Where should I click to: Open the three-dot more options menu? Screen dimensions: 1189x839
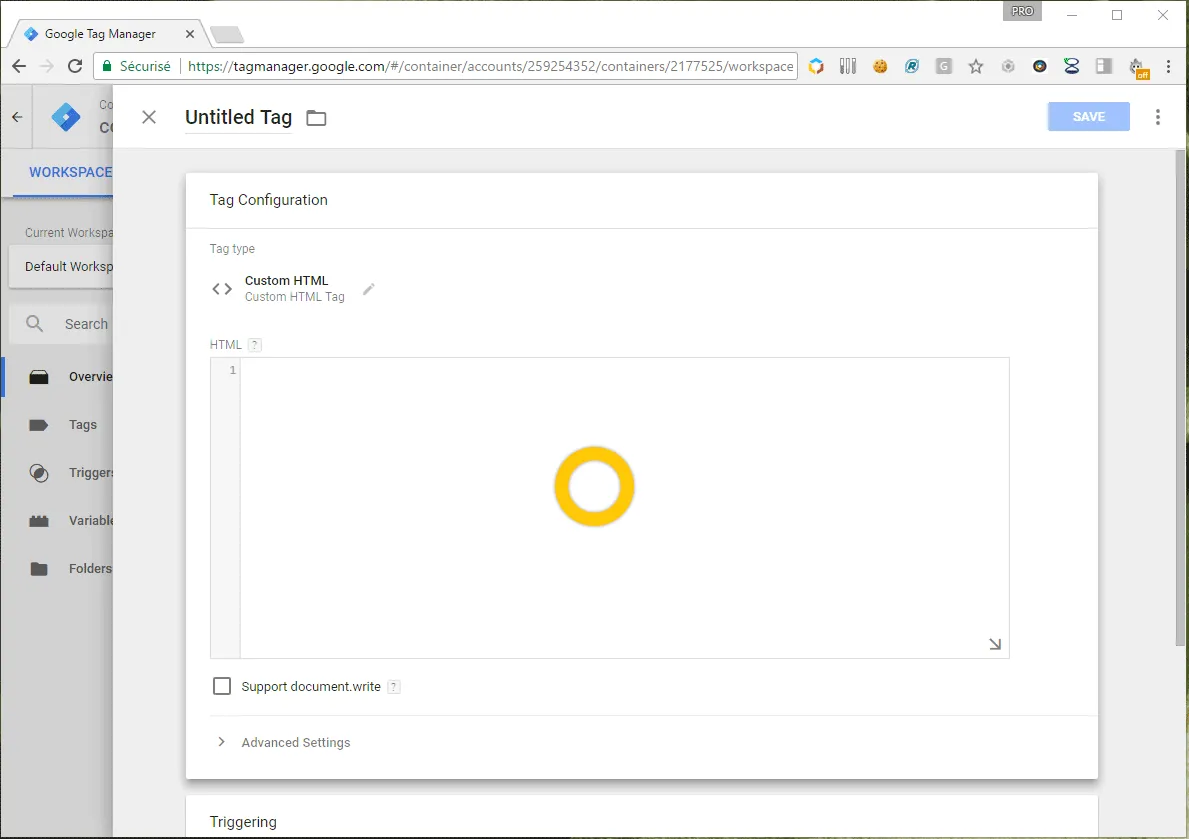point(1158,117)
